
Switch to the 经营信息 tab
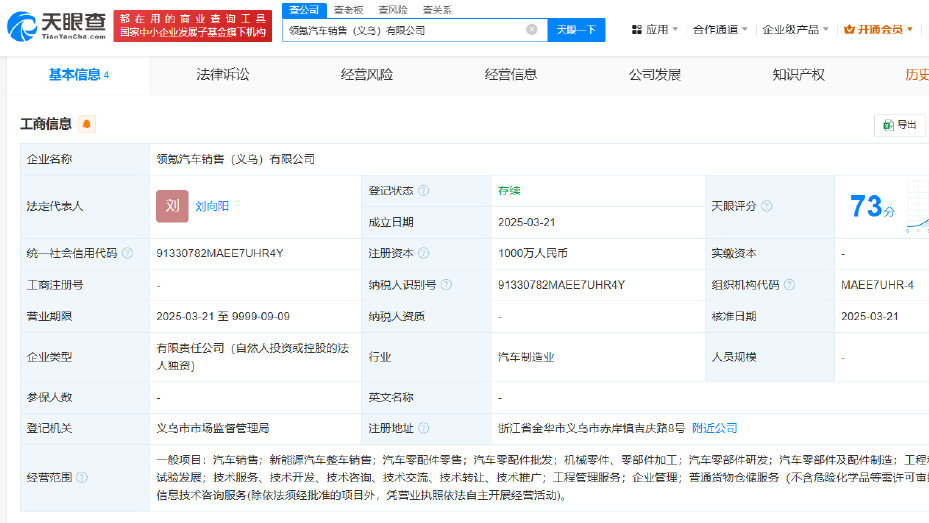tap(511, 75)
